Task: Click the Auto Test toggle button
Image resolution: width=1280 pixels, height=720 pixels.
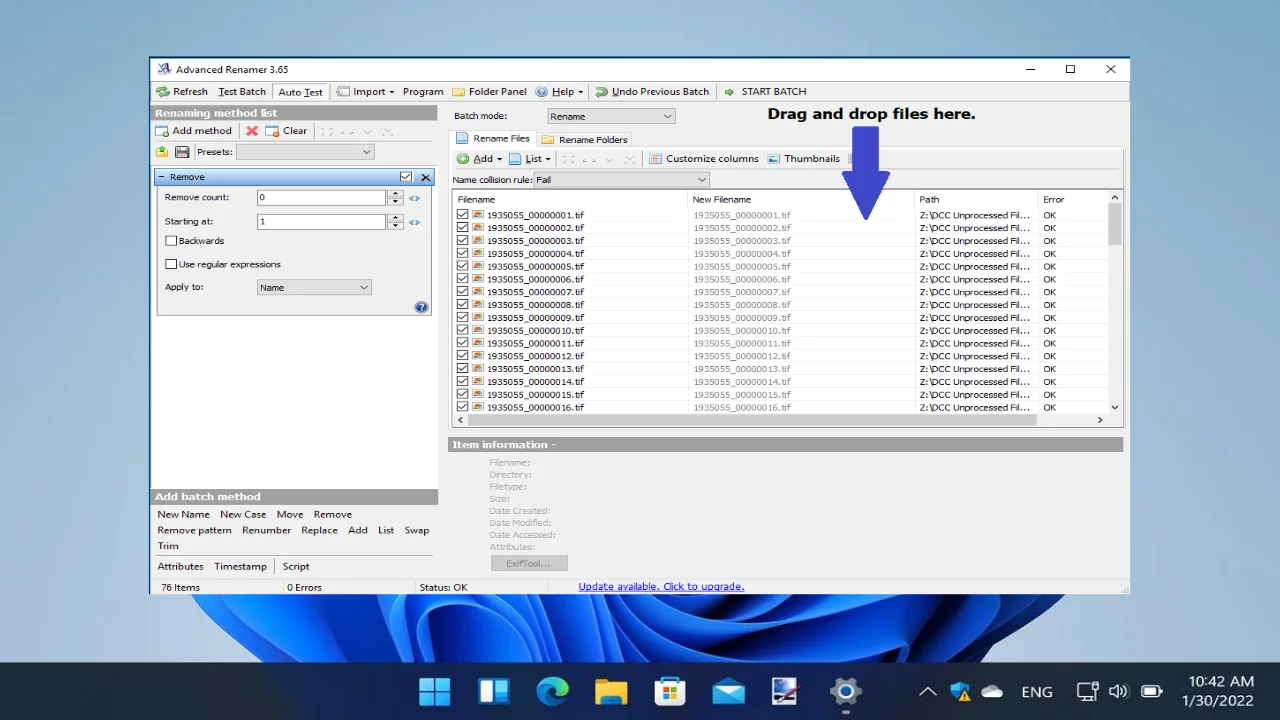Action: click(x=300, y=92)
